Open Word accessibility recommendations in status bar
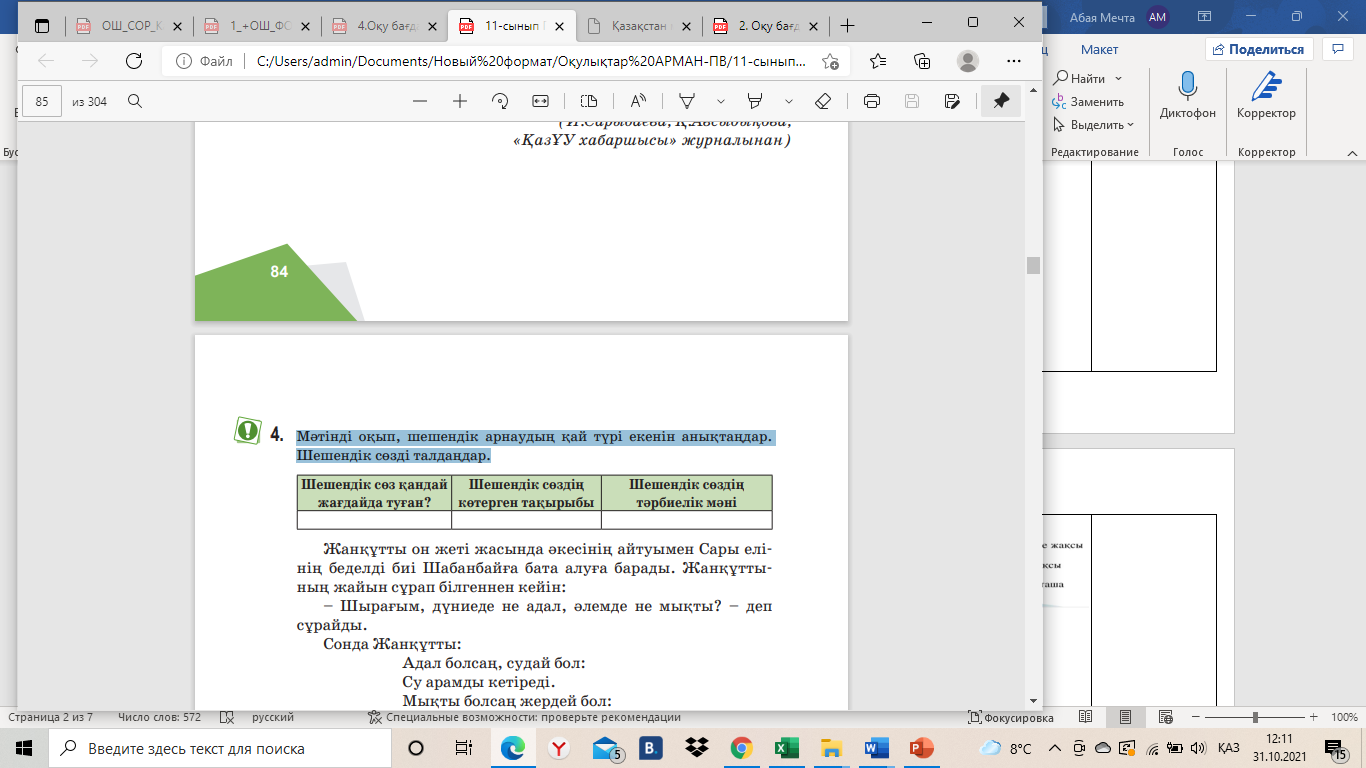 525,717
